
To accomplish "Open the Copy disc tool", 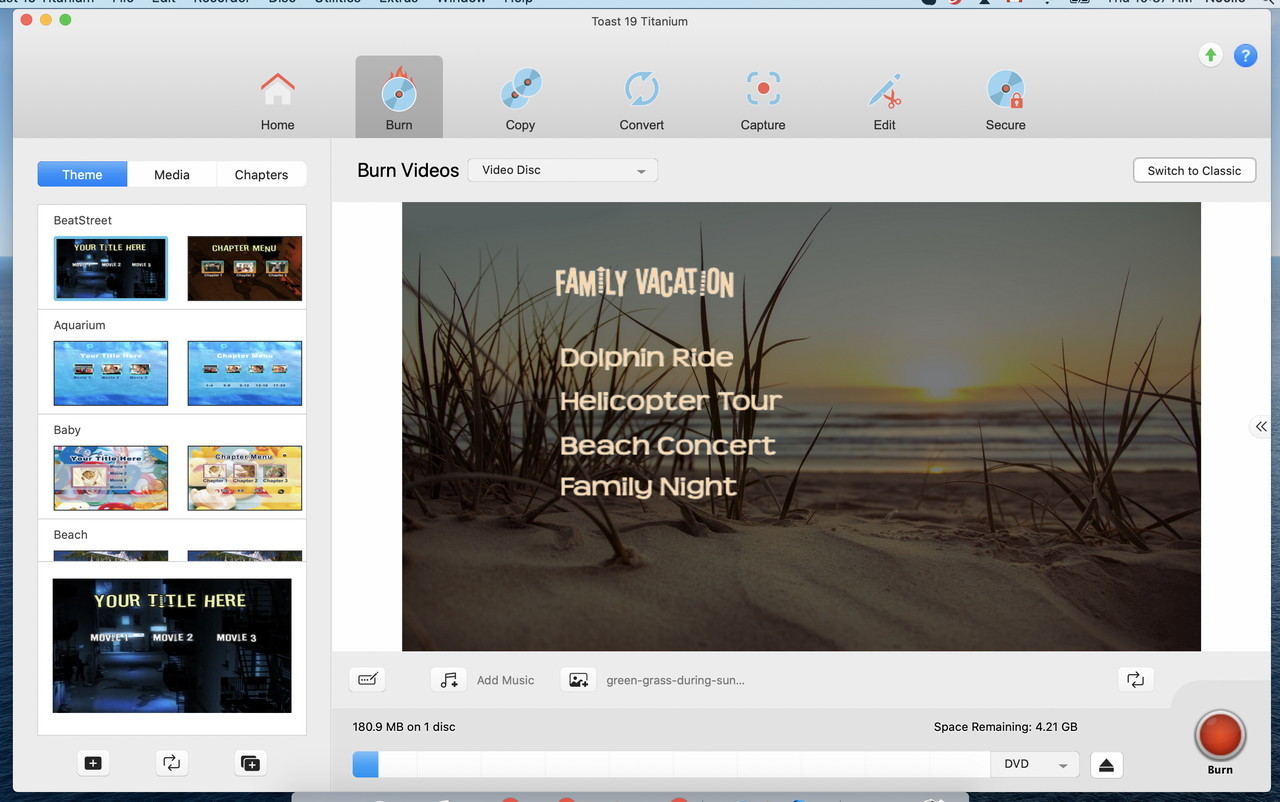I will 520,97.
